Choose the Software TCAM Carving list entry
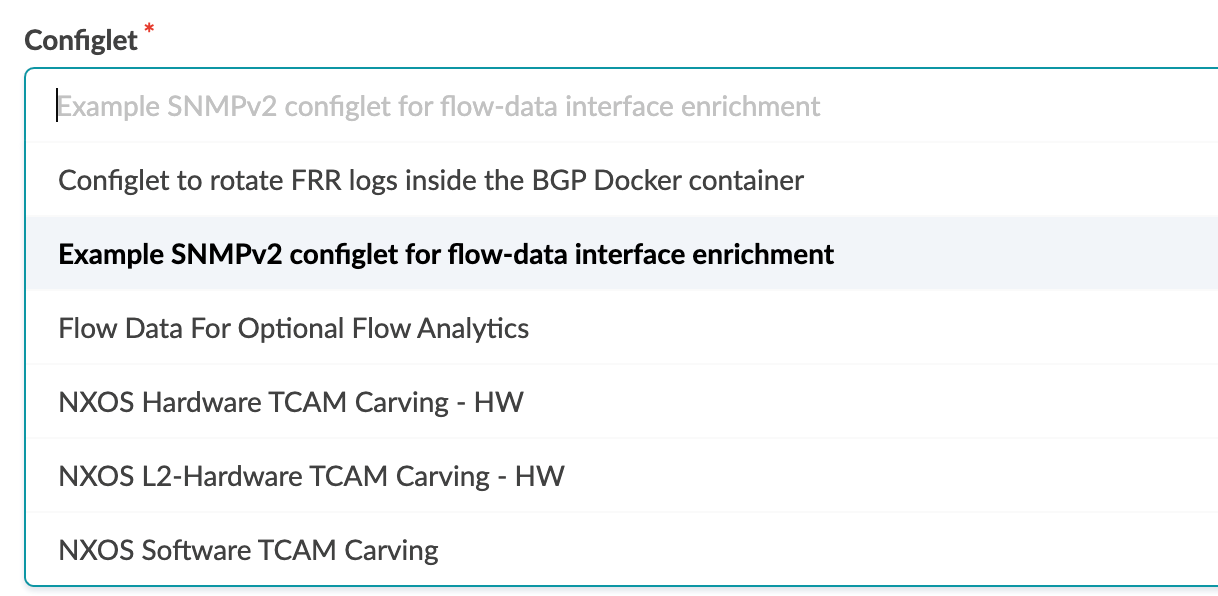This screenshot has width=1218, height=596. 249,550
